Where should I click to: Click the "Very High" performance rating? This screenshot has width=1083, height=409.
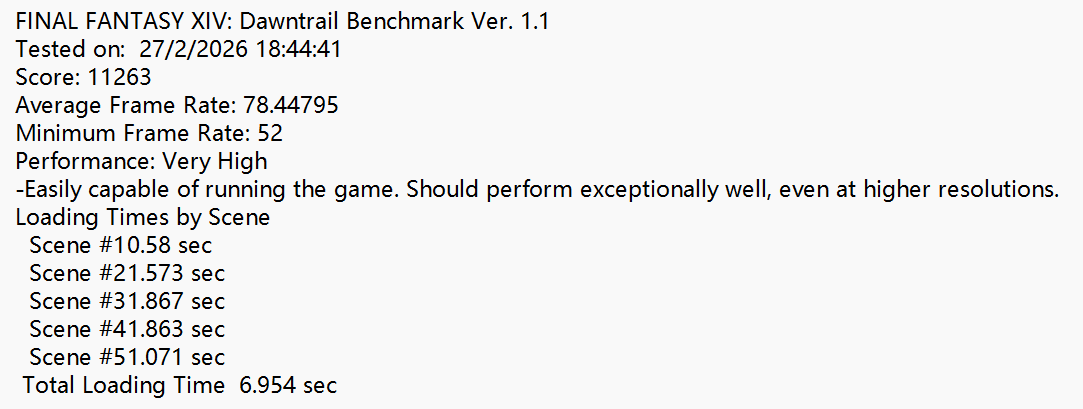pos(214,161)
